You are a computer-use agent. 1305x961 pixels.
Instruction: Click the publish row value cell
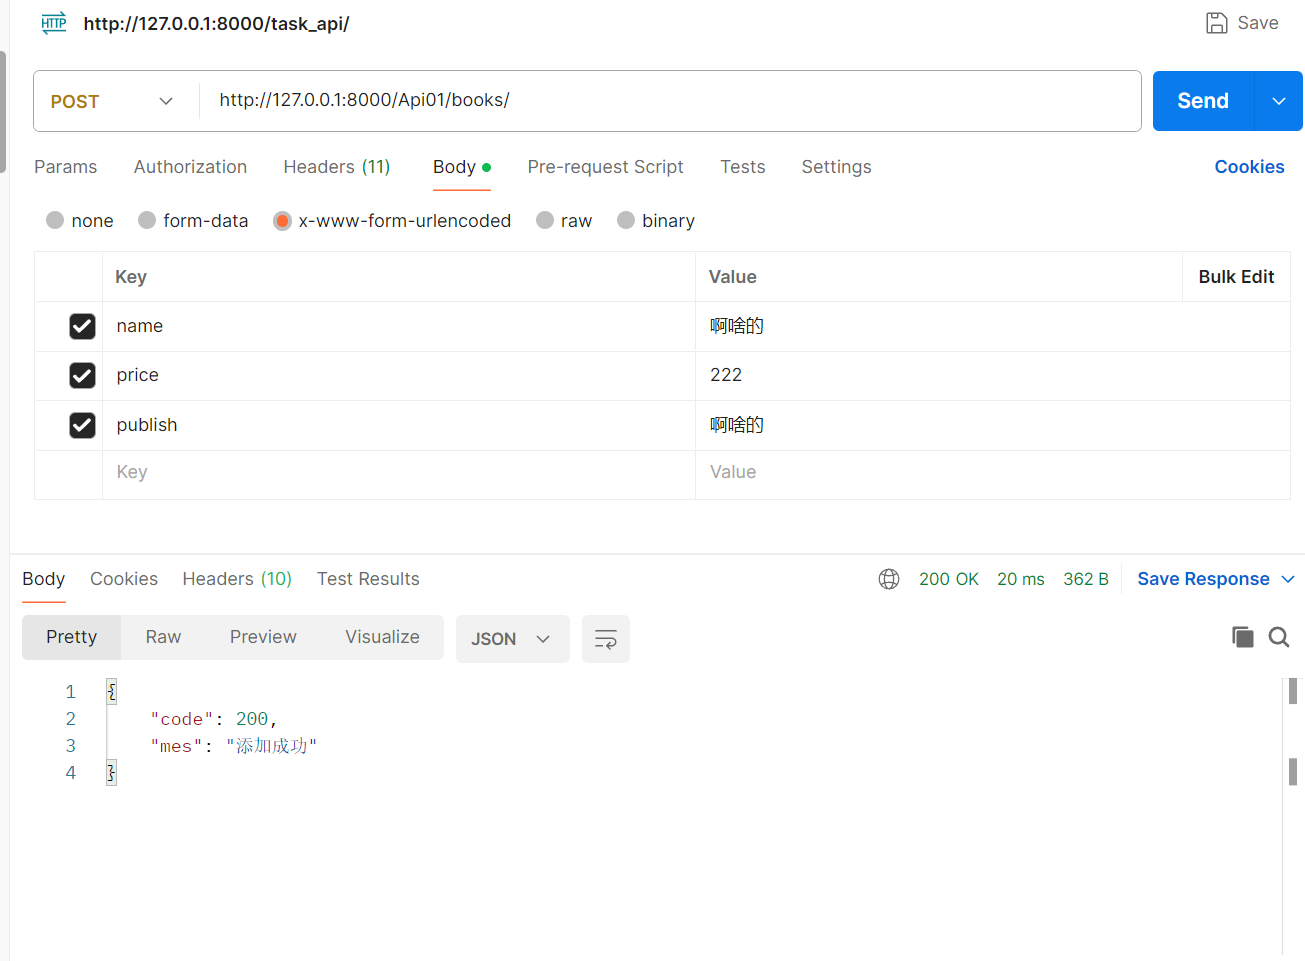992,425
